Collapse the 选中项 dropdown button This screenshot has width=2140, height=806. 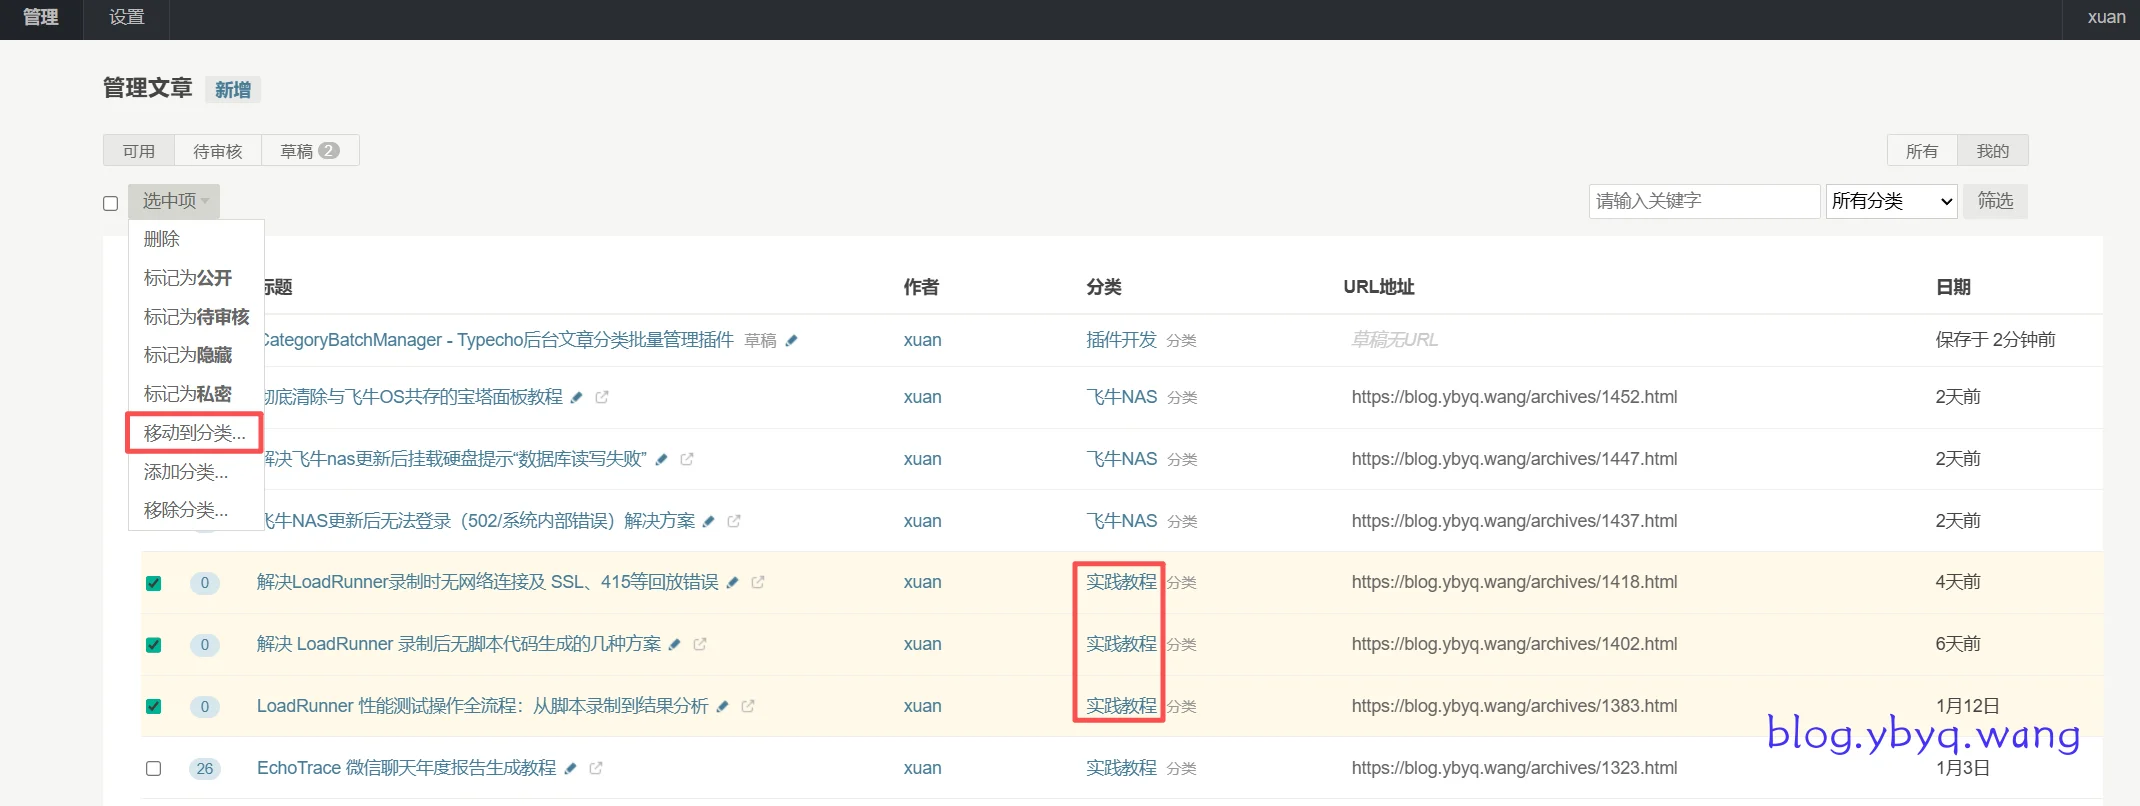(x=174, y=201)
